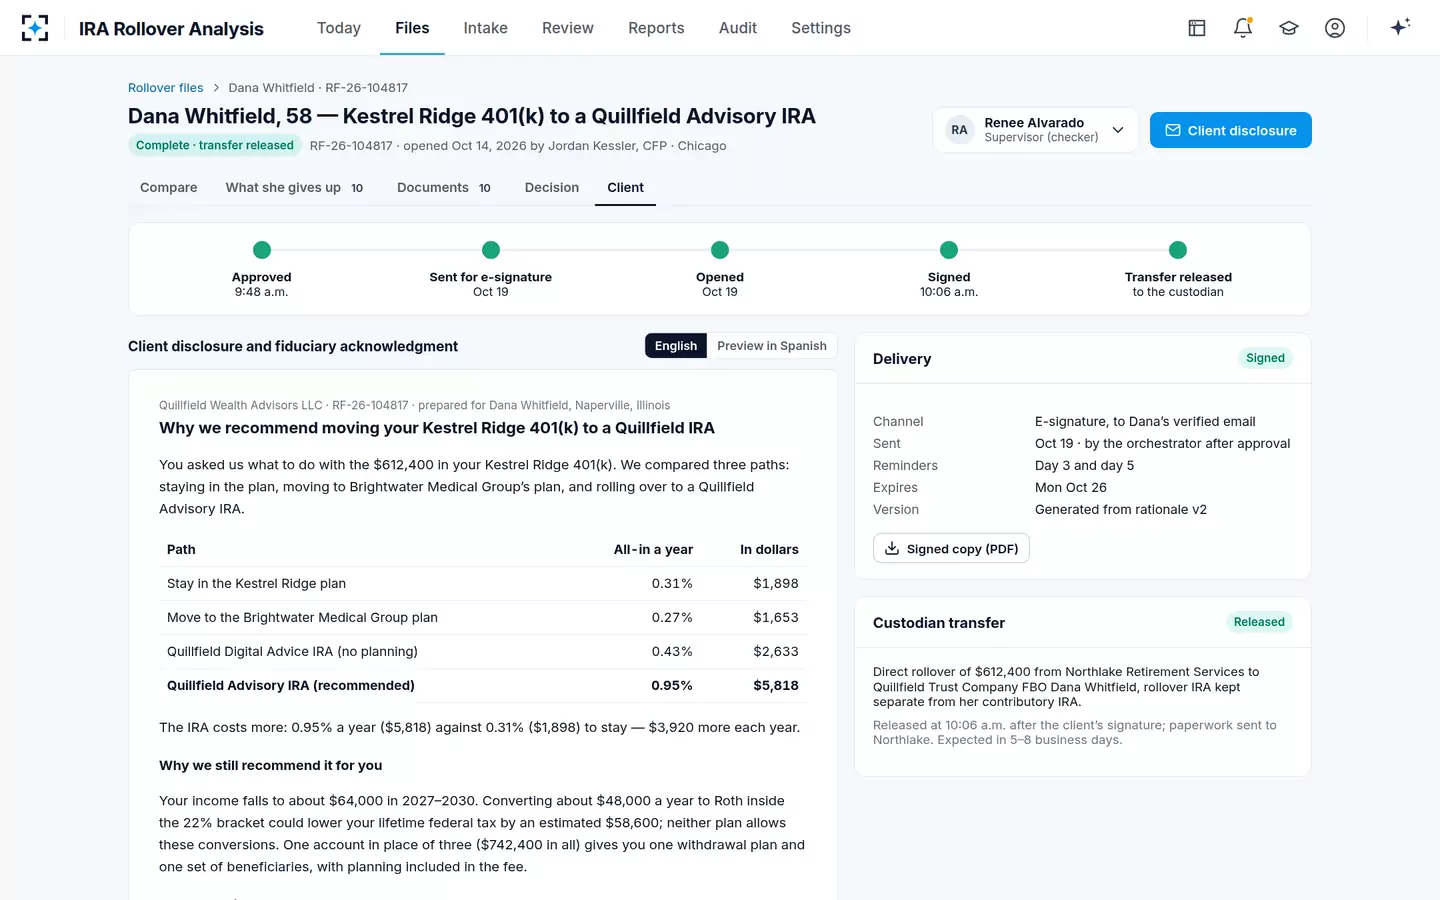Toggle Preview in Spanish
The height and width of the screenshot is (900, 1440).
click(x=772, y=346)
